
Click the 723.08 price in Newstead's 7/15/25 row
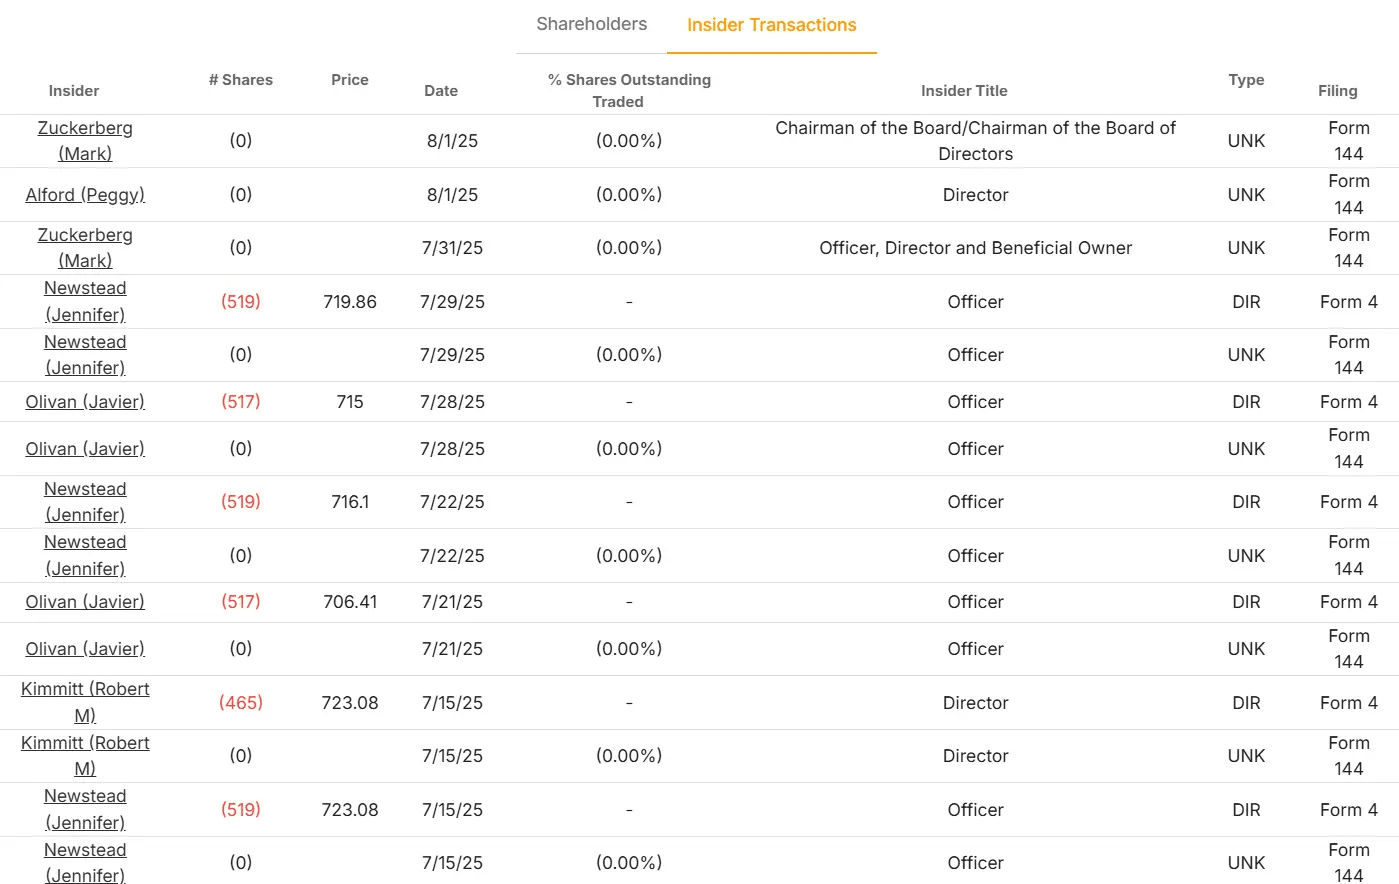(349, 809)
